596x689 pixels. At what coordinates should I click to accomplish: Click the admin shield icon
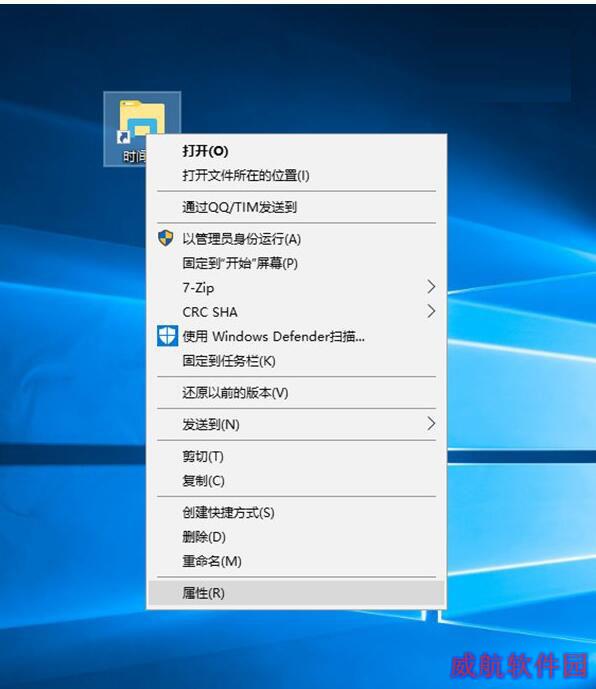pyautogui.click(x=166, y=238)
